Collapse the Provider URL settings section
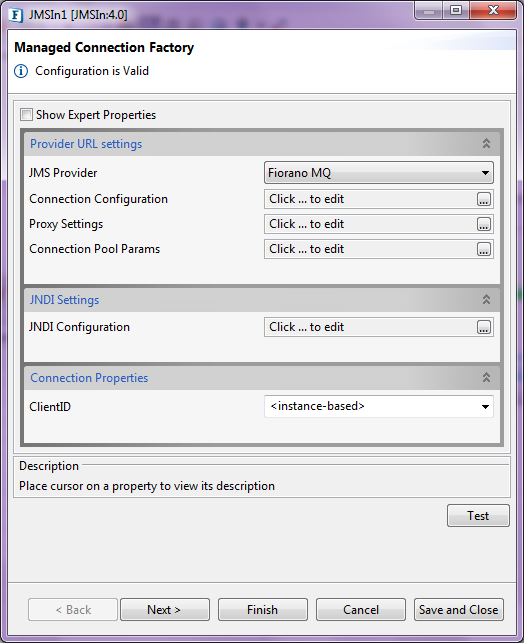 (x=486, y=144)
